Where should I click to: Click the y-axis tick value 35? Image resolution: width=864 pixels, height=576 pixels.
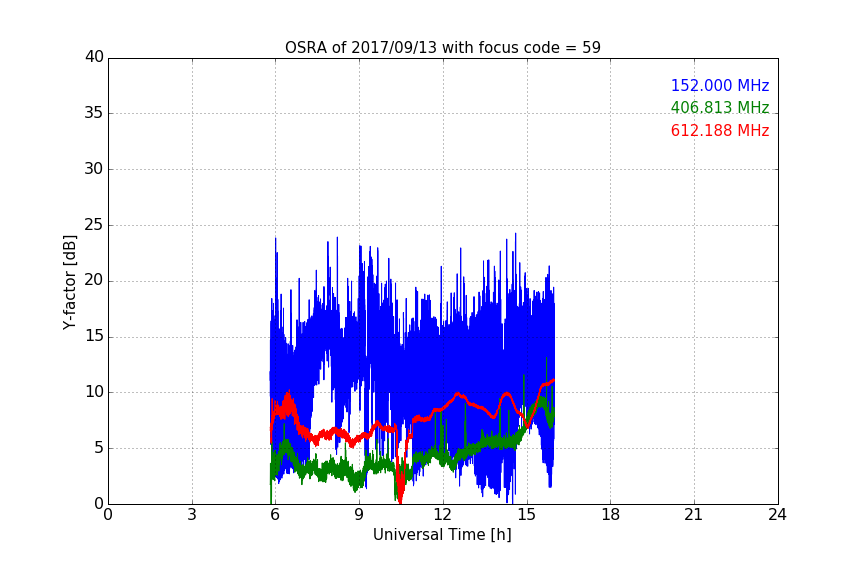coord(94,113)
